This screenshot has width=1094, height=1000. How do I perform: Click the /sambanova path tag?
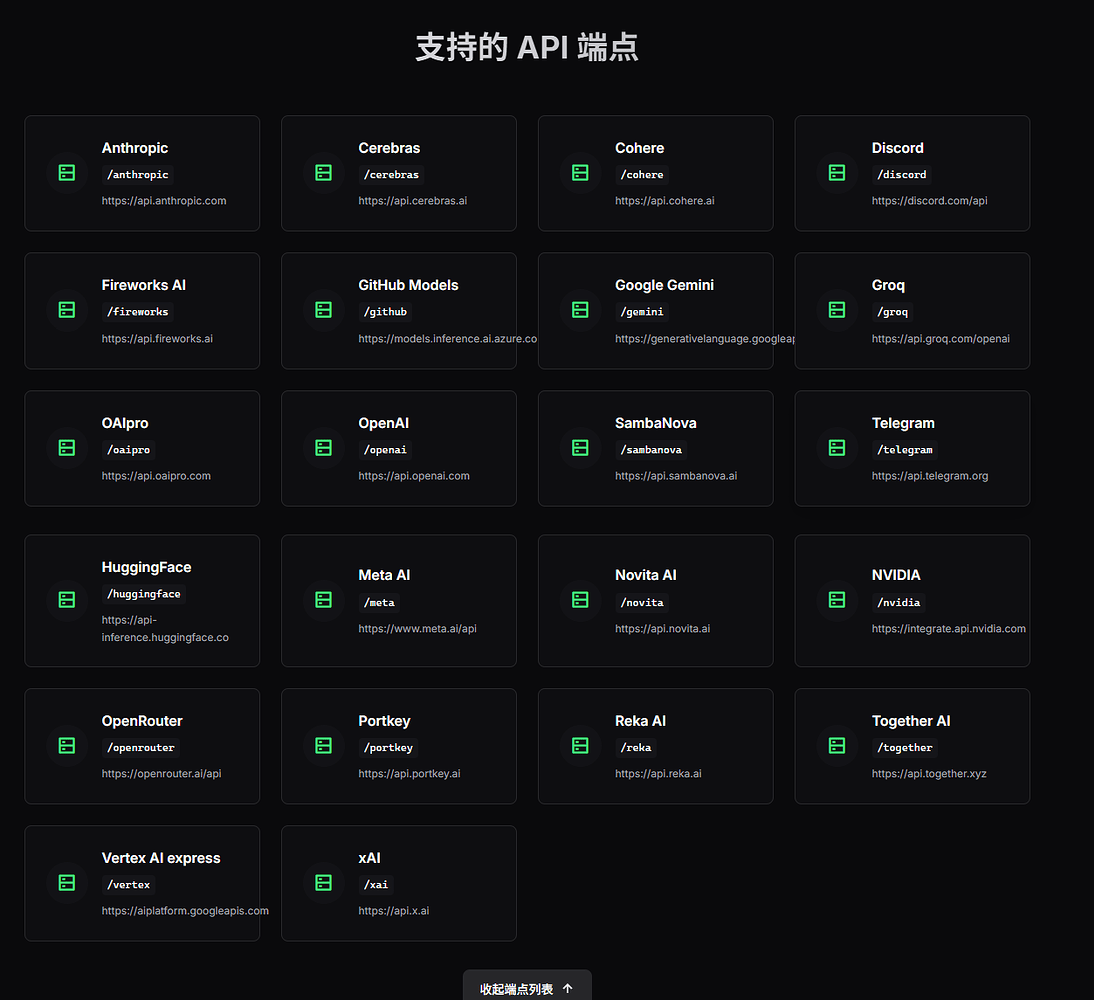[x=651, y=450]
